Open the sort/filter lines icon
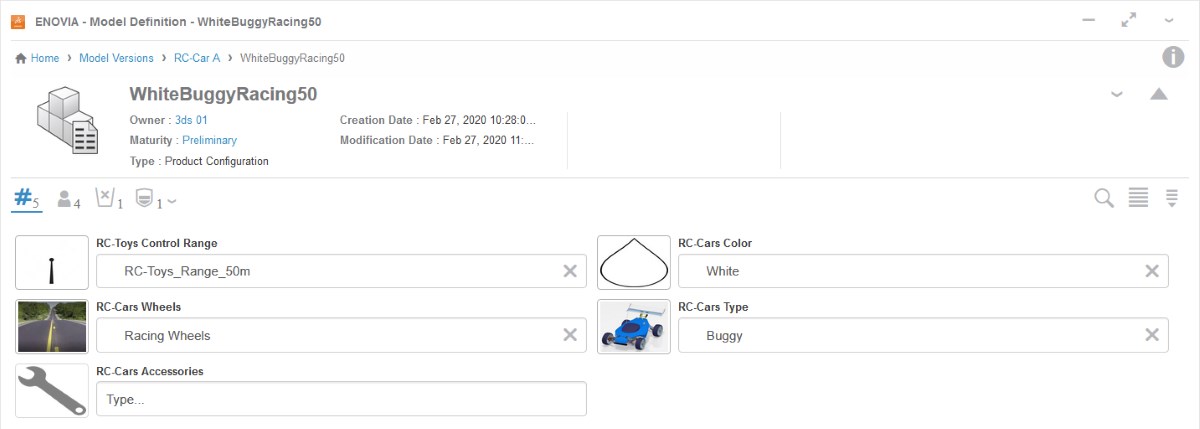1200x429 pixels. pyautogui.click(x=1172, y=198)
